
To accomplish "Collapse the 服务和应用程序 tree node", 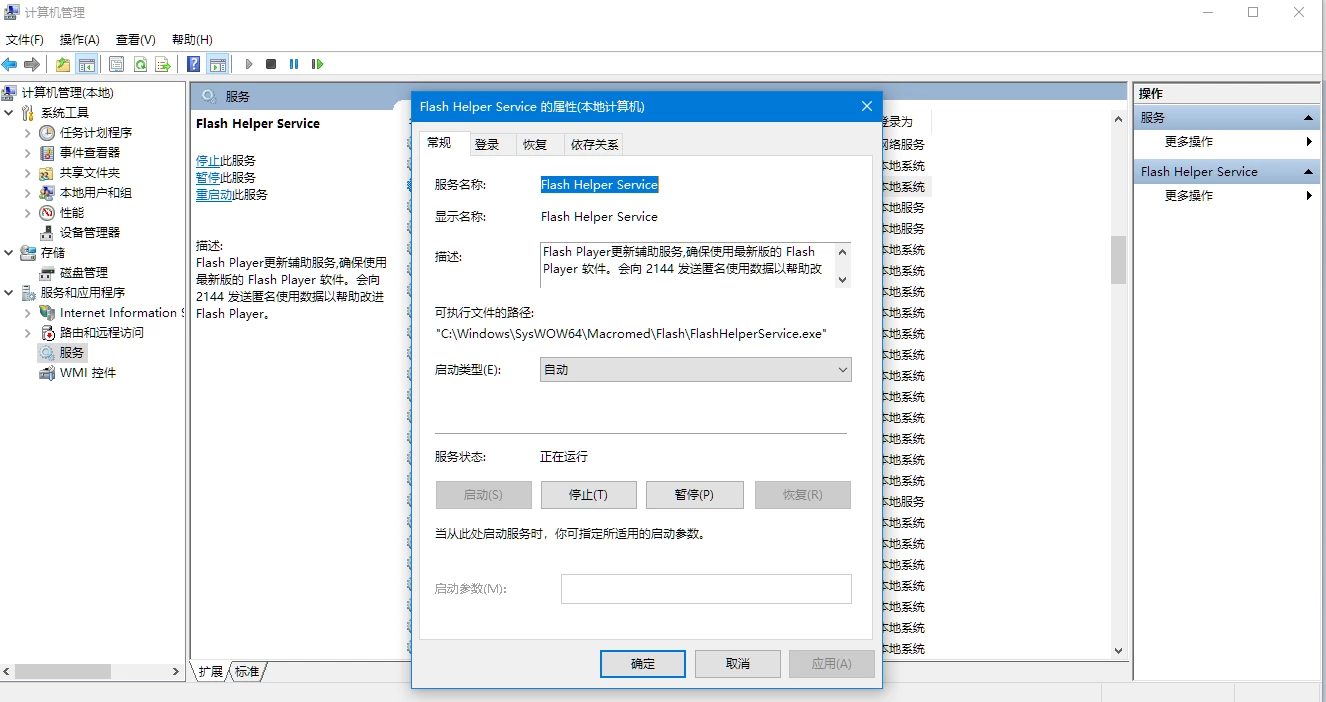I will point(9,293).
